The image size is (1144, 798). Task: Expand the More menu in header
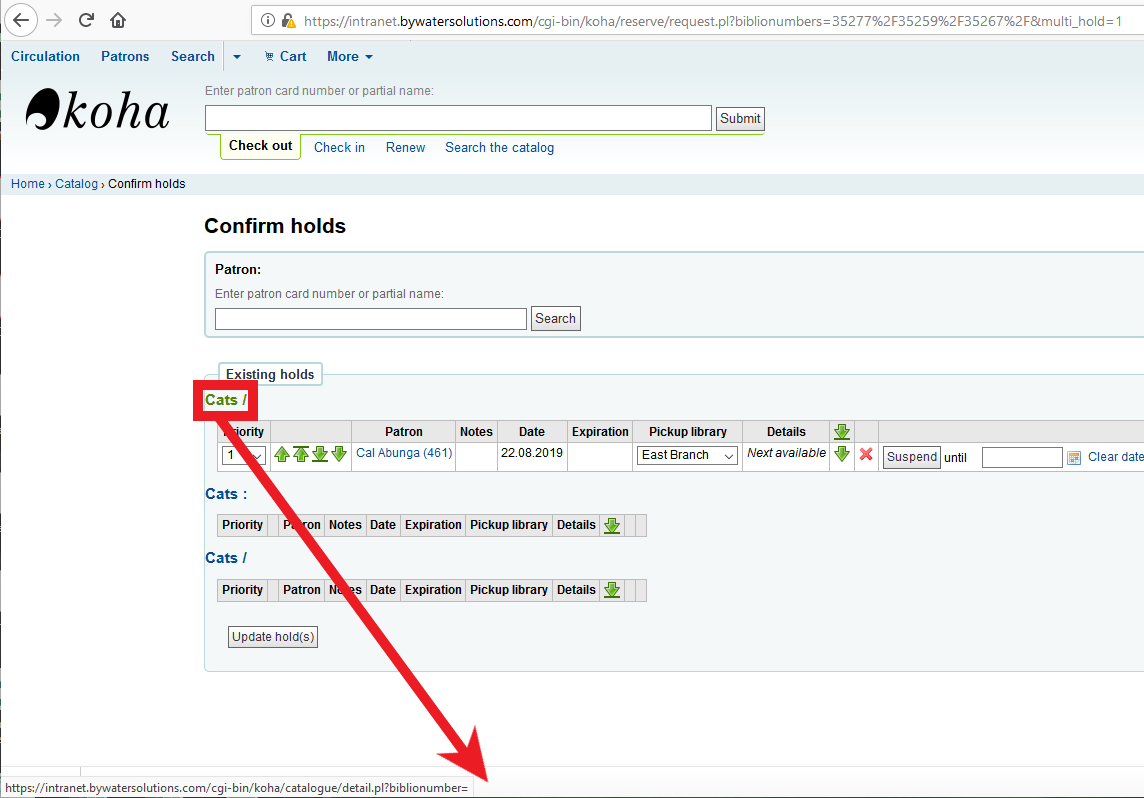click(350, 56)
